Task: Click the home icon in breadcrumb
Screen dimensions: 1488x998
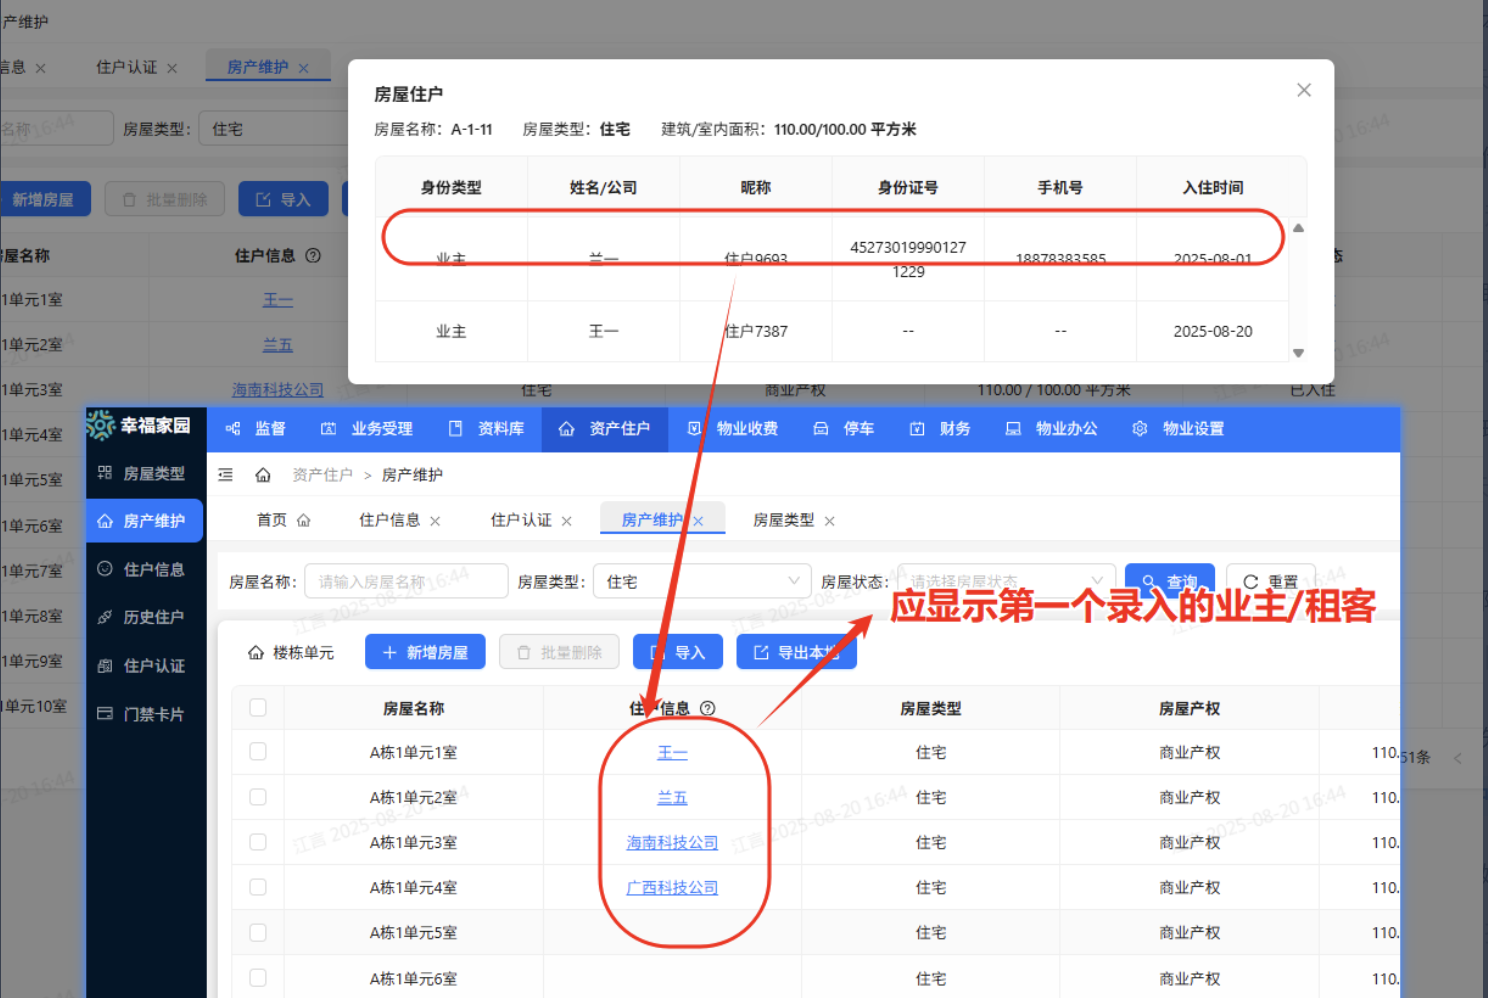Action: click(263, 475)
